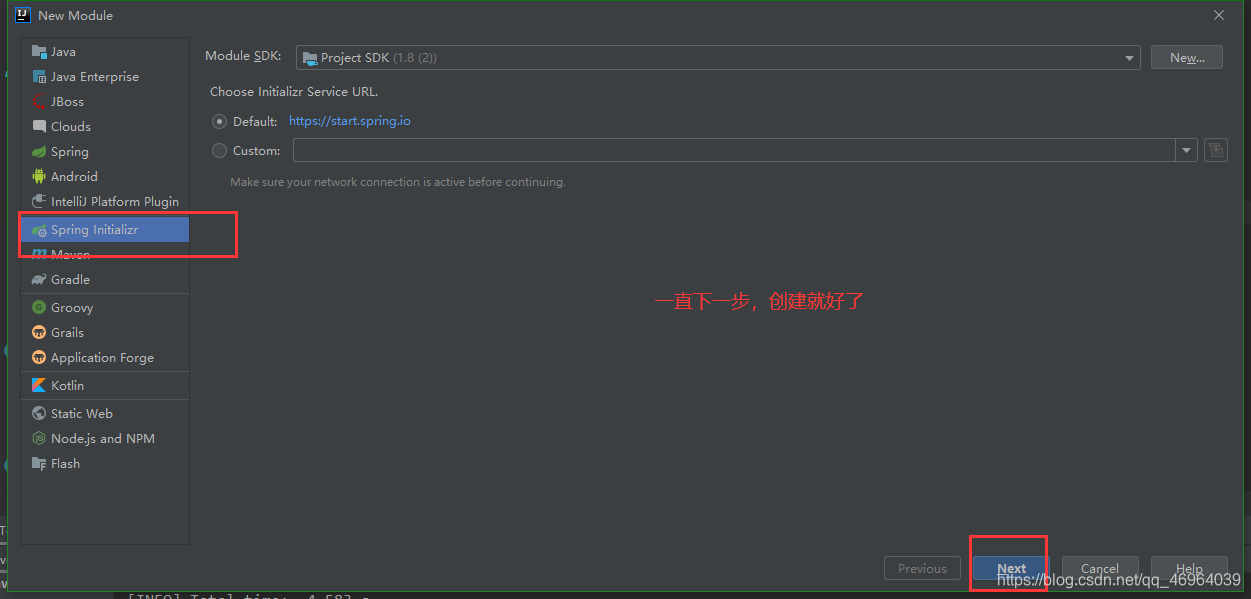Click the New... SDK button
The height and width of the screenshot is (599, 1251).
[1186, 58]
